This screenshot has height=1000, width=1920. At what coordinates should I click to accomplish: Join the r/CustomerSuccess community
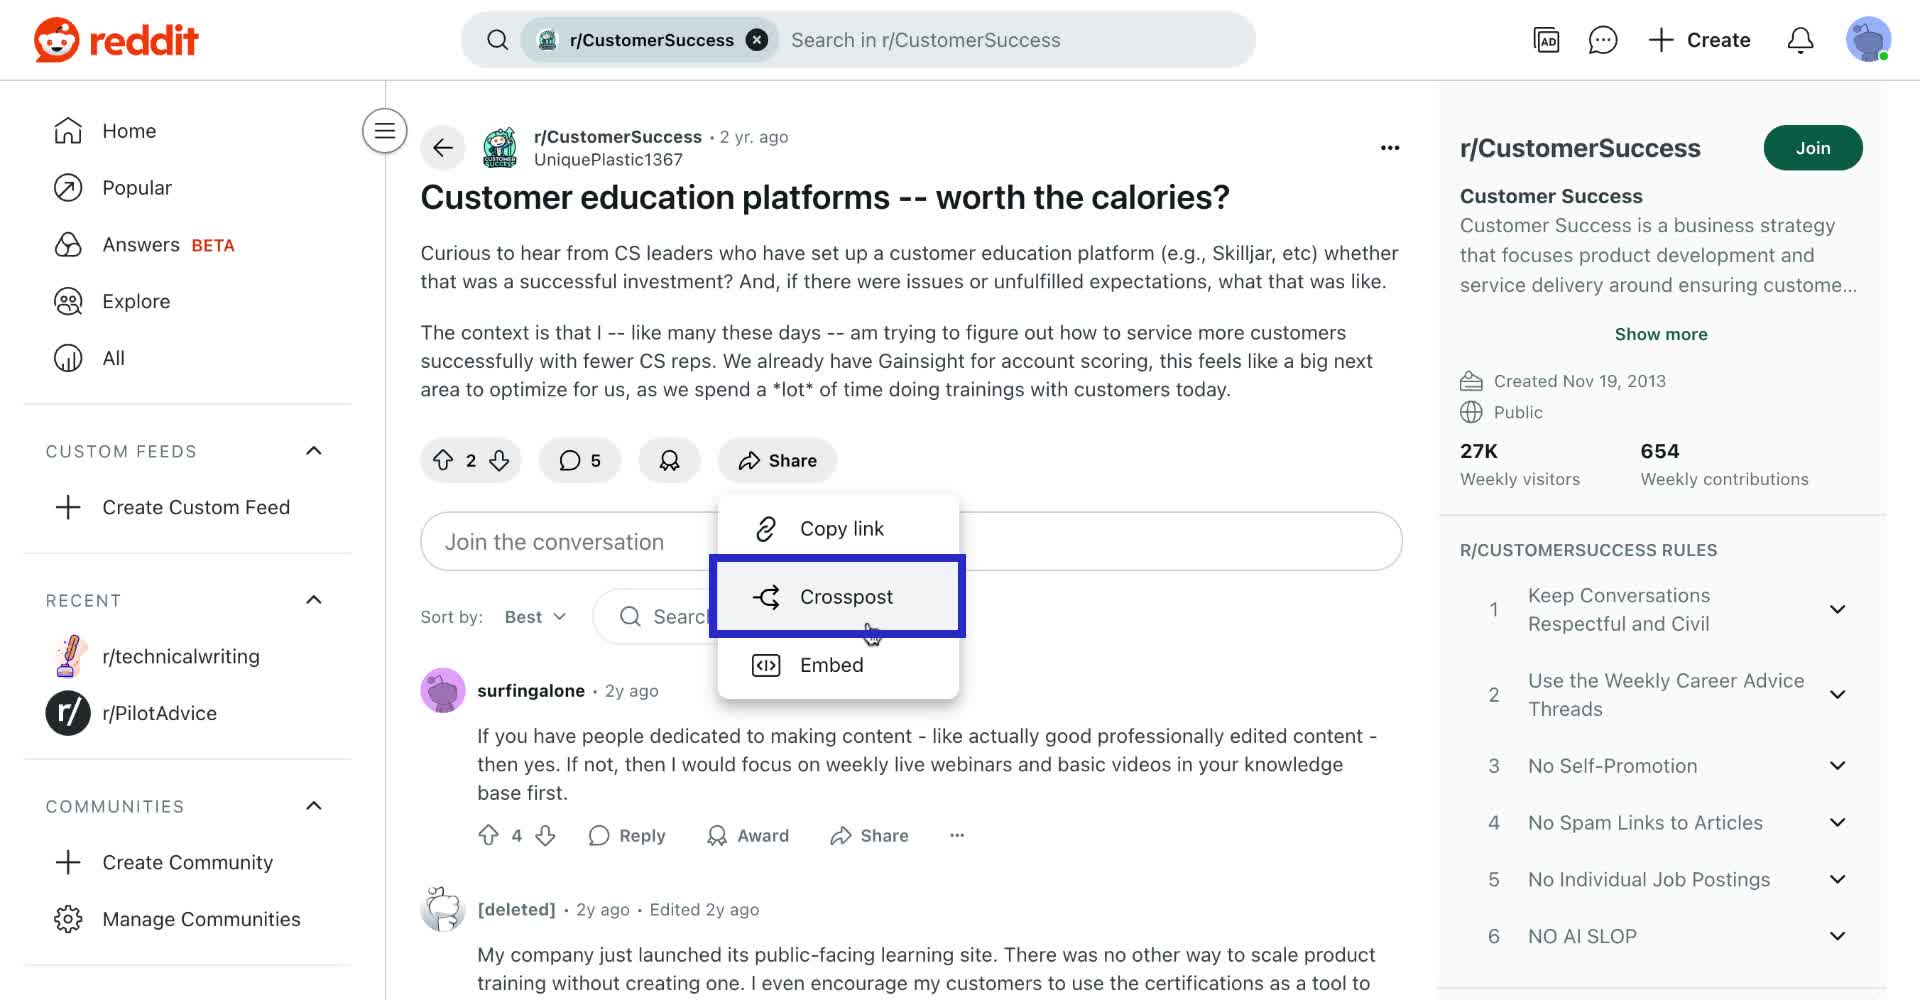[x=1812, y=148]
